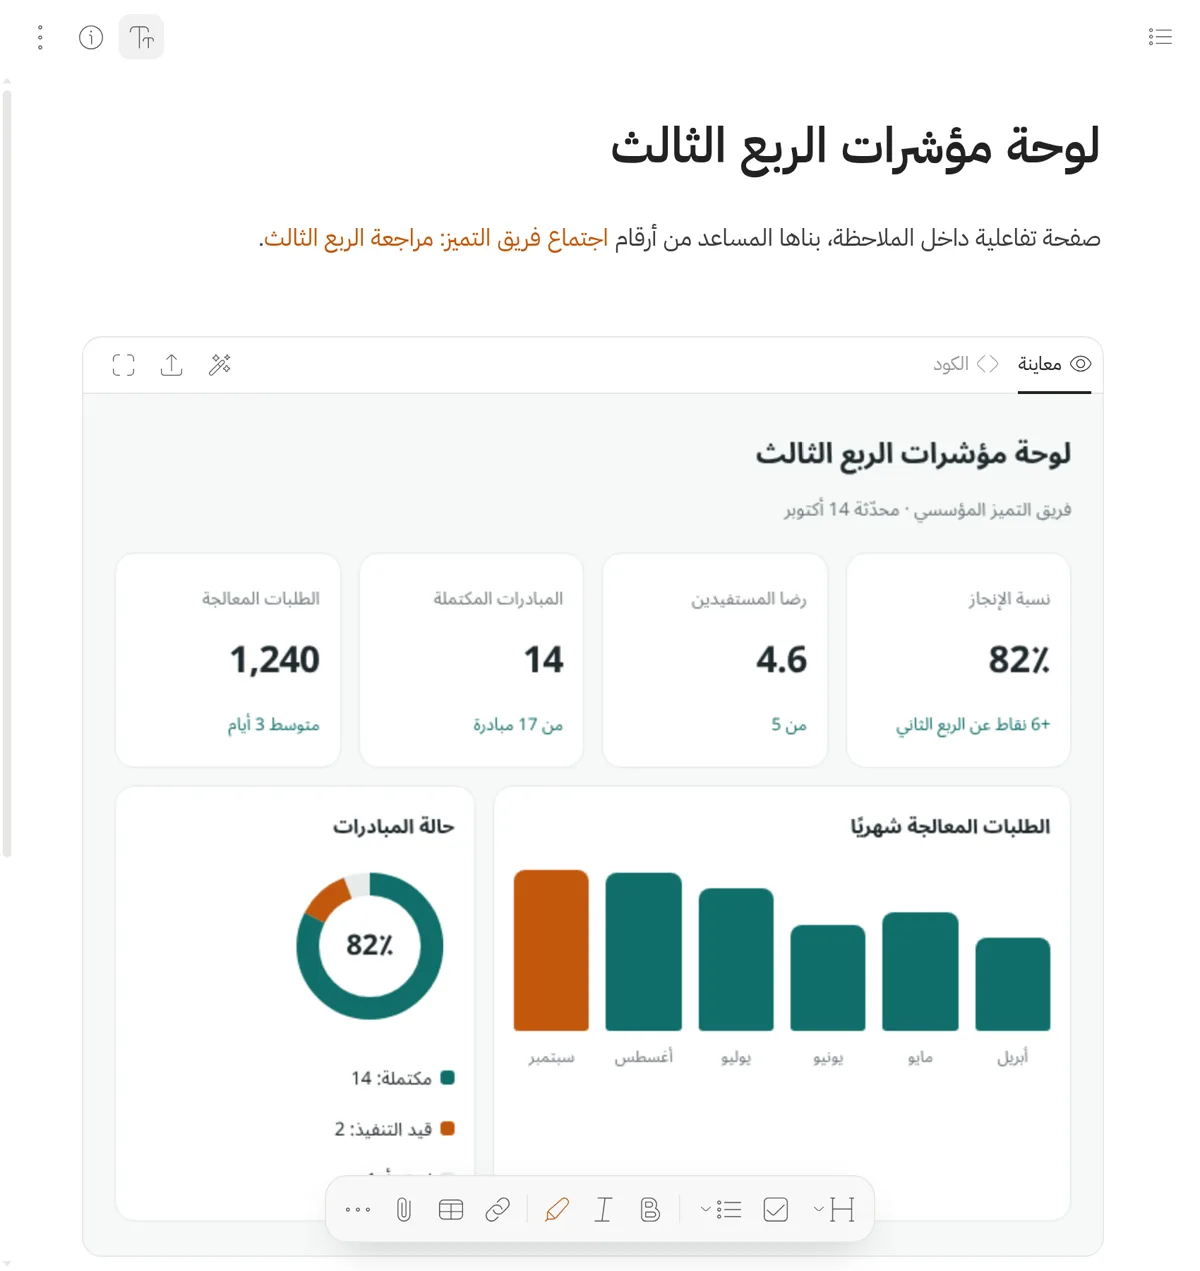1200x1271 pixels.
Task: Click the ellipsis in the floating toolbar
Action: pyautogui.click(x=357, y=1210)
